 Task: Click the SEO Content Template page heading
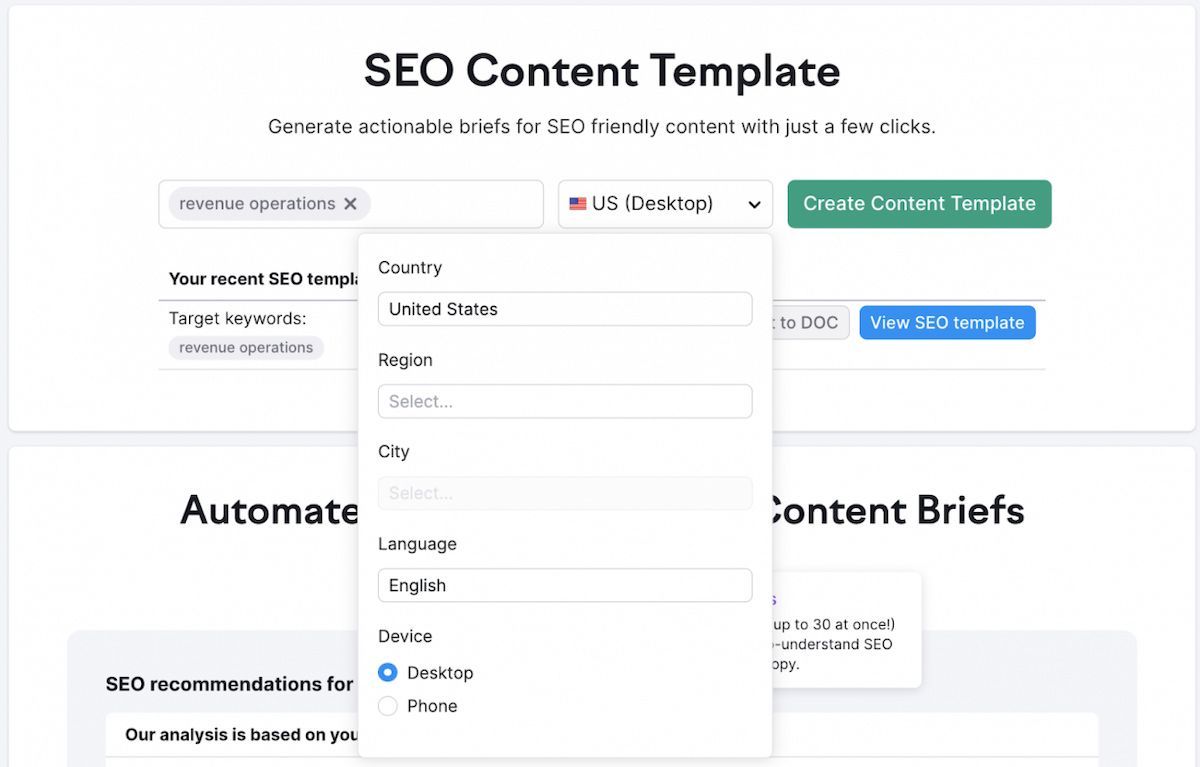pyautogui.click(x=602, y=72)
